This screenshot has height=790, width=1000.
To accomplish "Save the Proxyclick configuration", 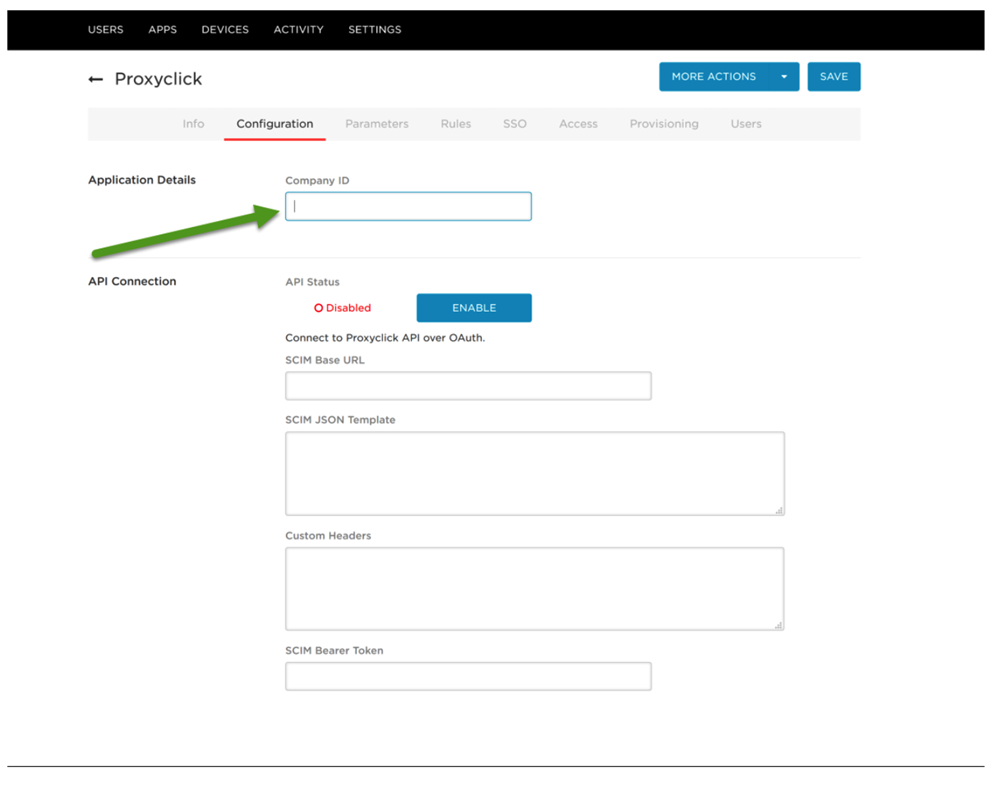I will click(x=834, y=77).
